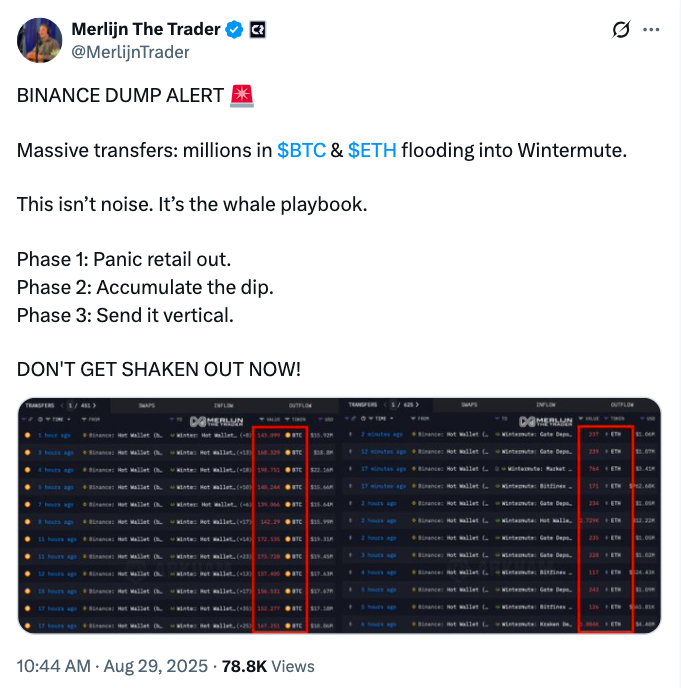Click next-page arrow after 1 / 451
Viewport: 681px width, 688px height.
(95, 405)
